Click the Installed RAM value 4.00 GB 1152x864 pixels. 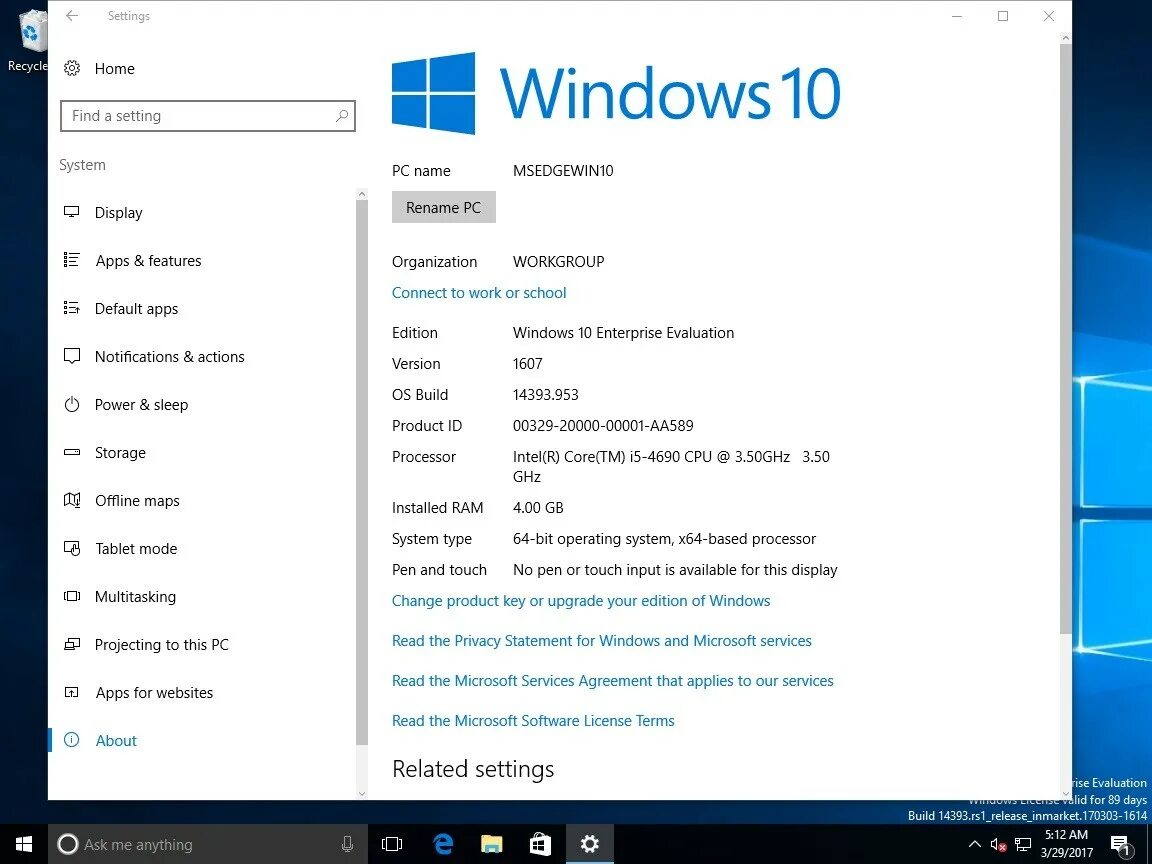pos(538,508)
